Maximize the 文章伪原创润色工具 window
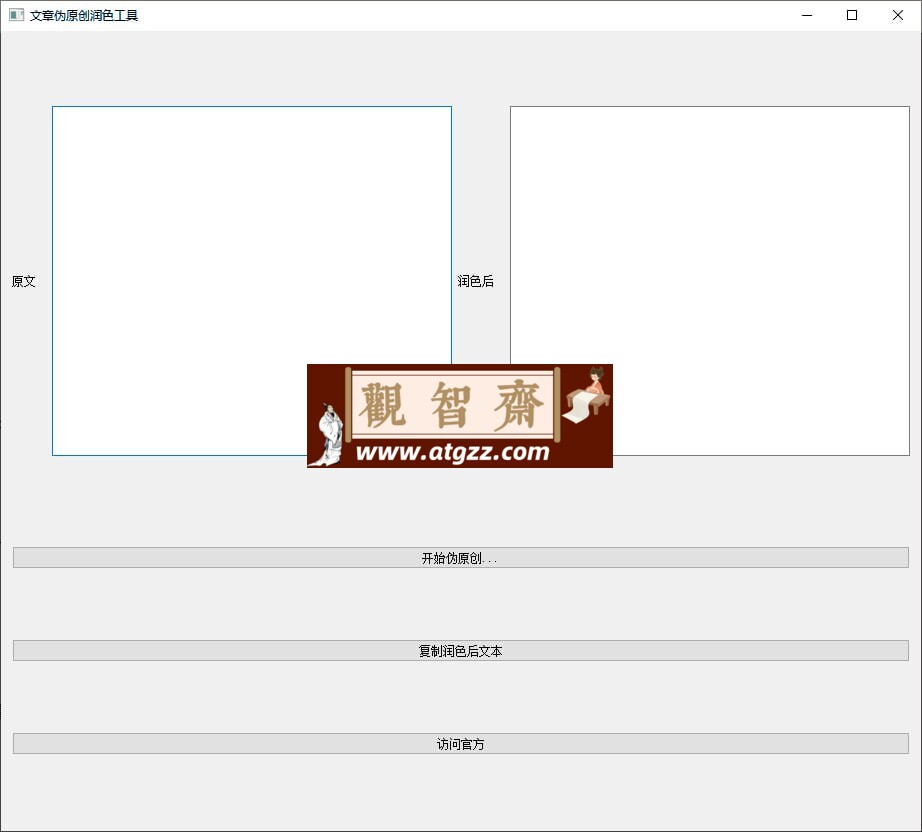Image resolution: width=922 pixels, height=832 pixels. pyautogui.click(x=851, y=15)
